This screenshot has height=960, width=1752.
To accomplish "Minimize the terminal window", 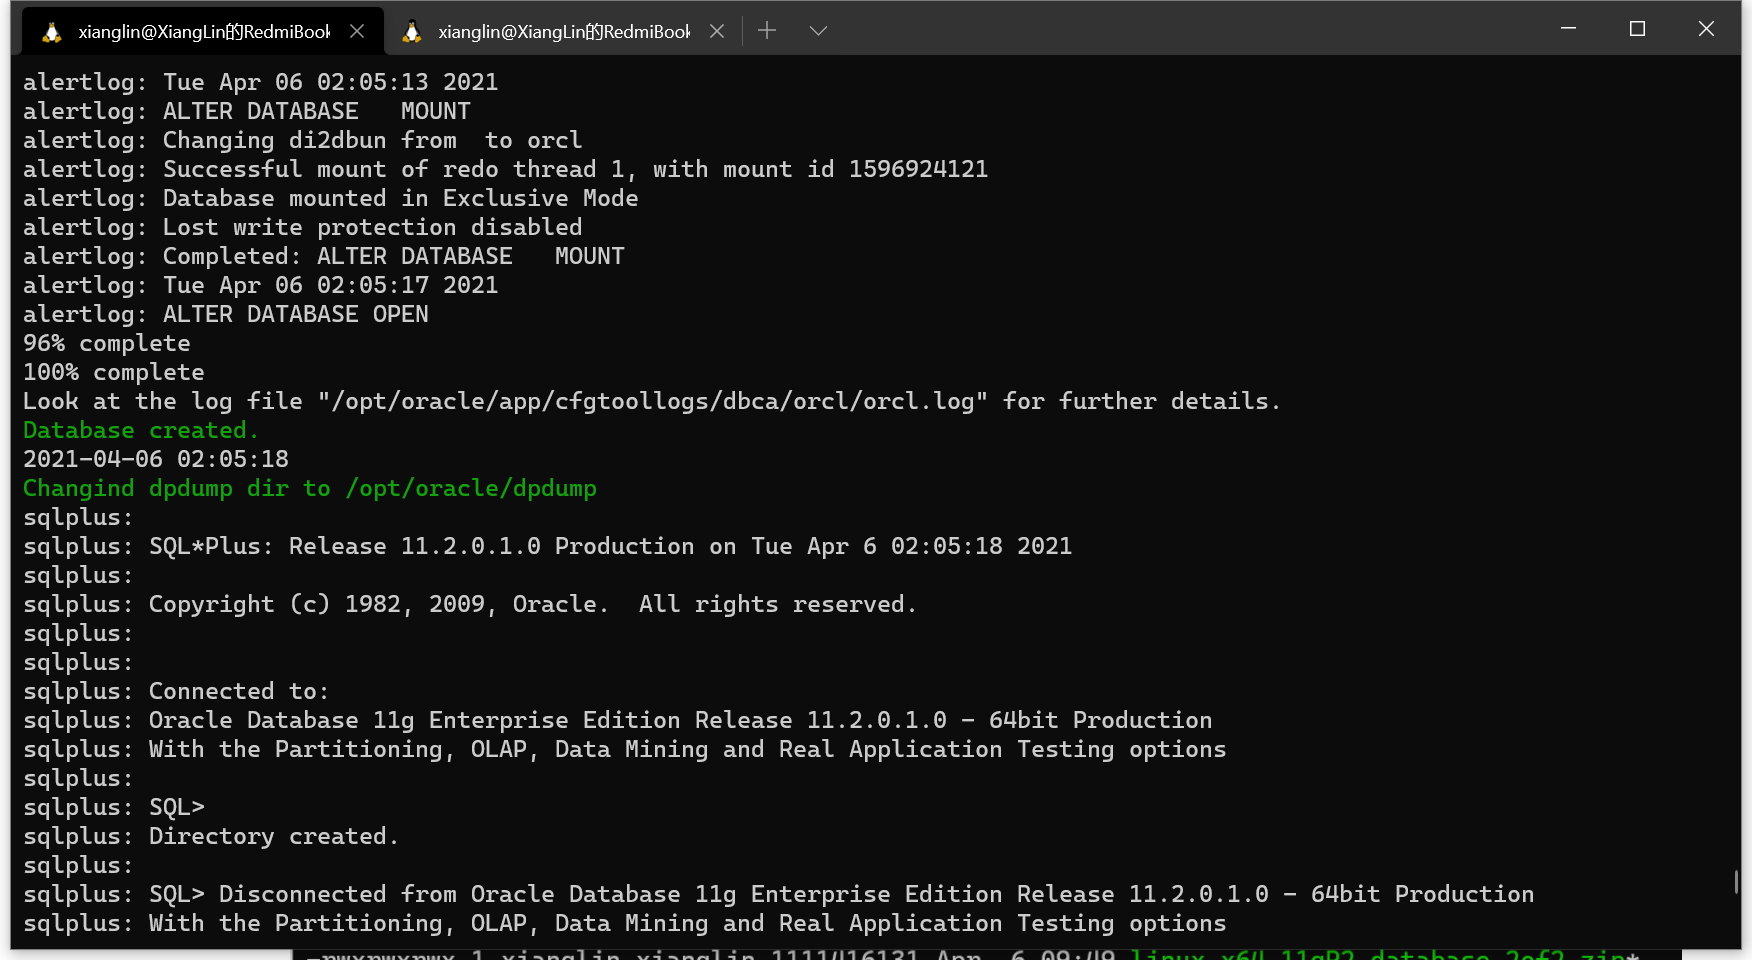I will [x=1568, y=29].
